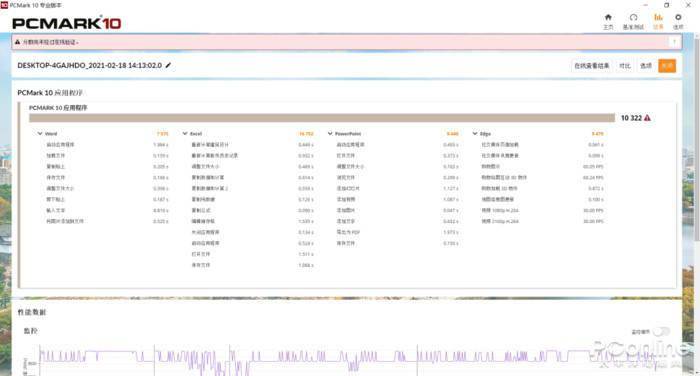Click the 视频 1080p H.264 row

tap(542, 210)
